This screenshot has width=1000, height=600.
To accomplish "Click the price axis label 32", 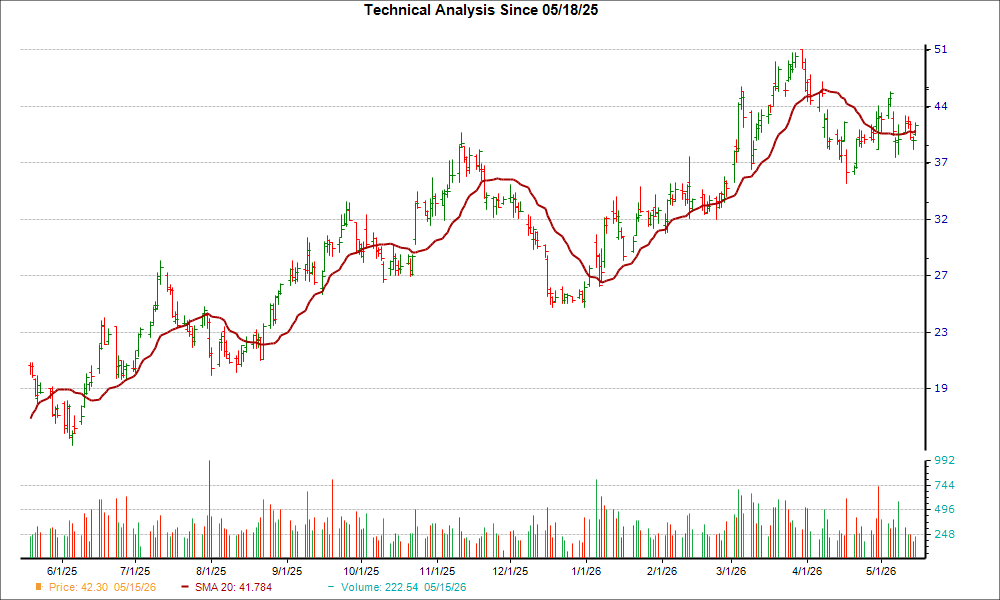I will click(941, 219).
